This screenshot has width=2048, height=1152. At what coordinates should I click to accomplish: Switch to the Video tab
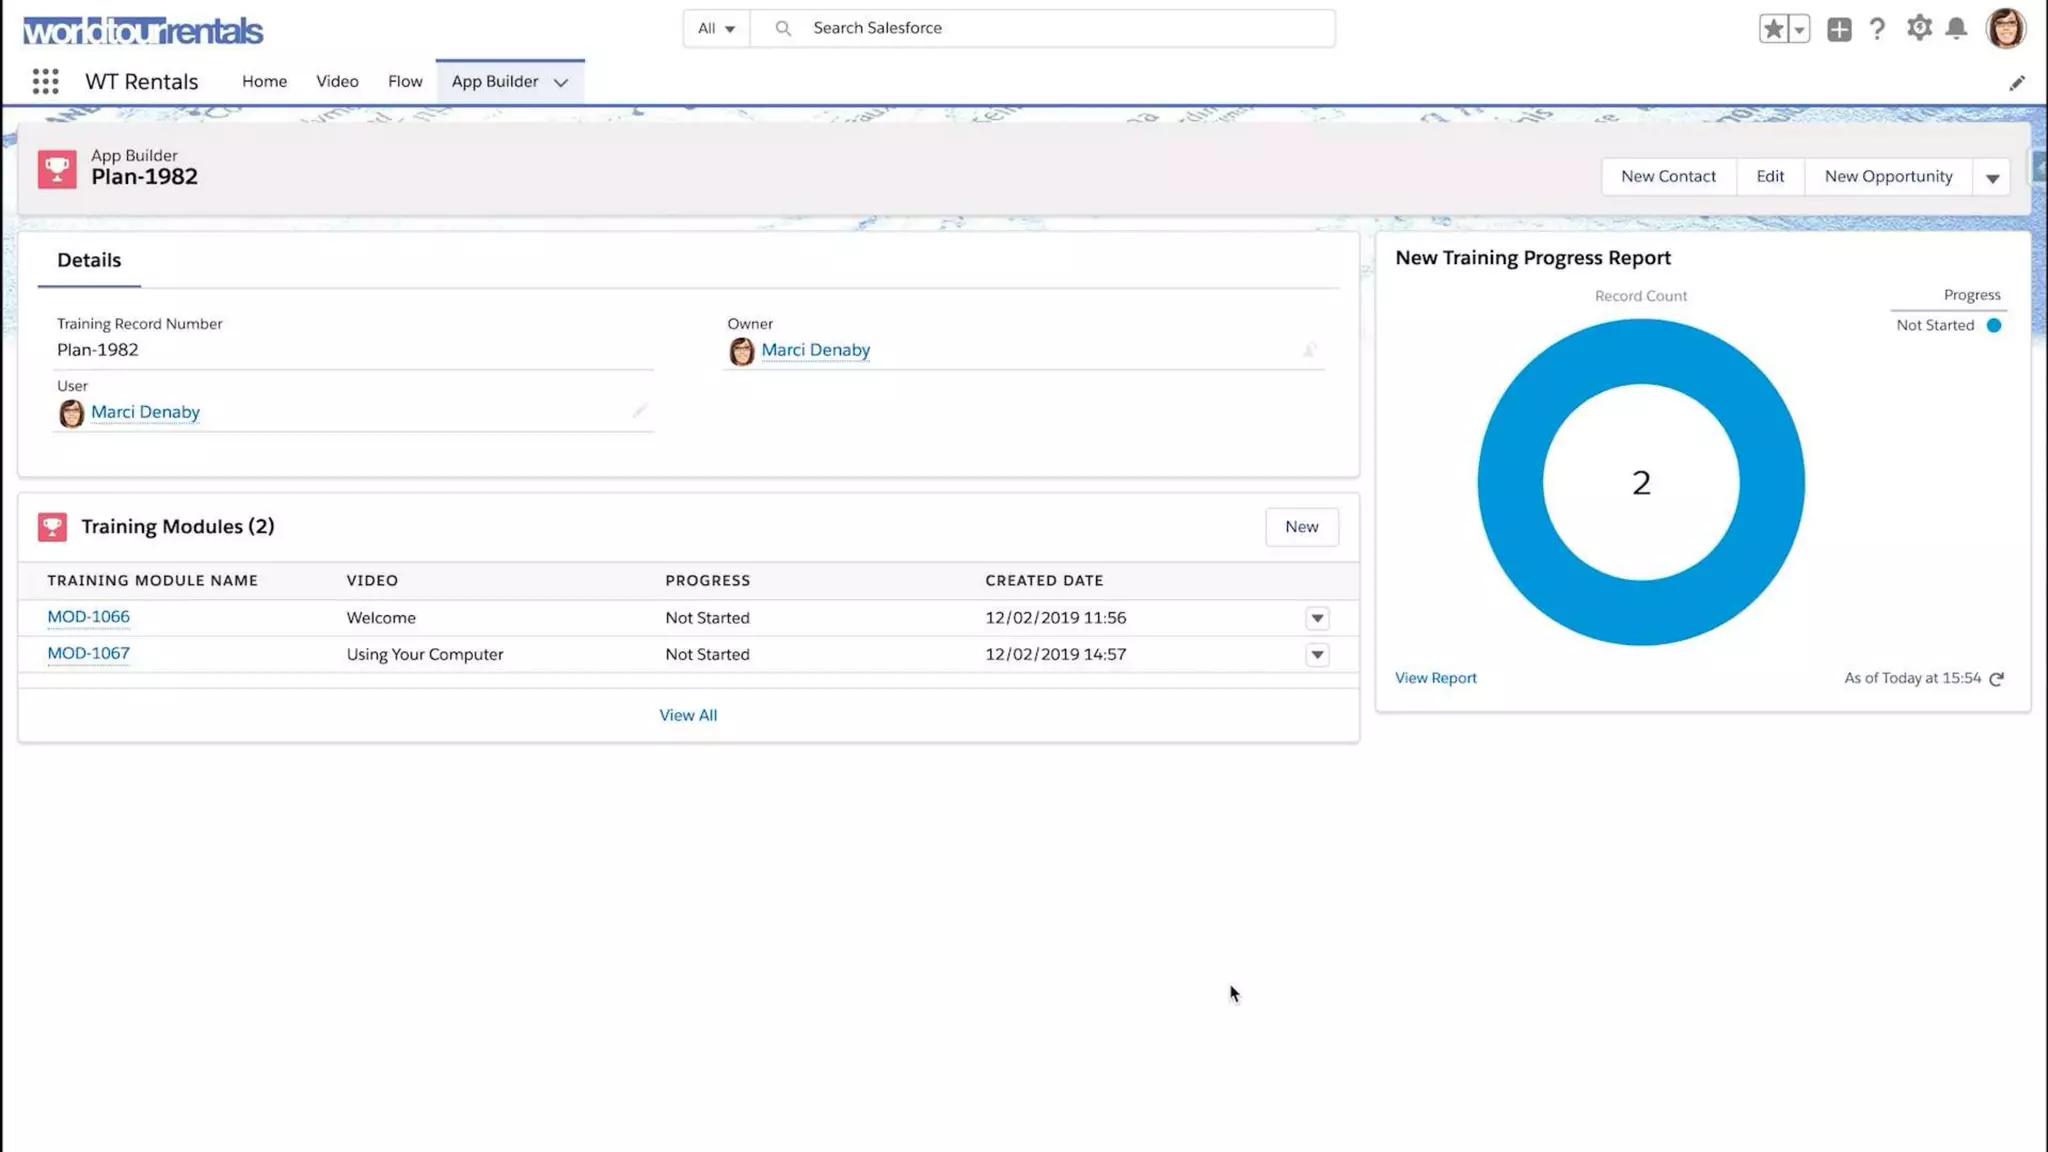click(337, 81)
